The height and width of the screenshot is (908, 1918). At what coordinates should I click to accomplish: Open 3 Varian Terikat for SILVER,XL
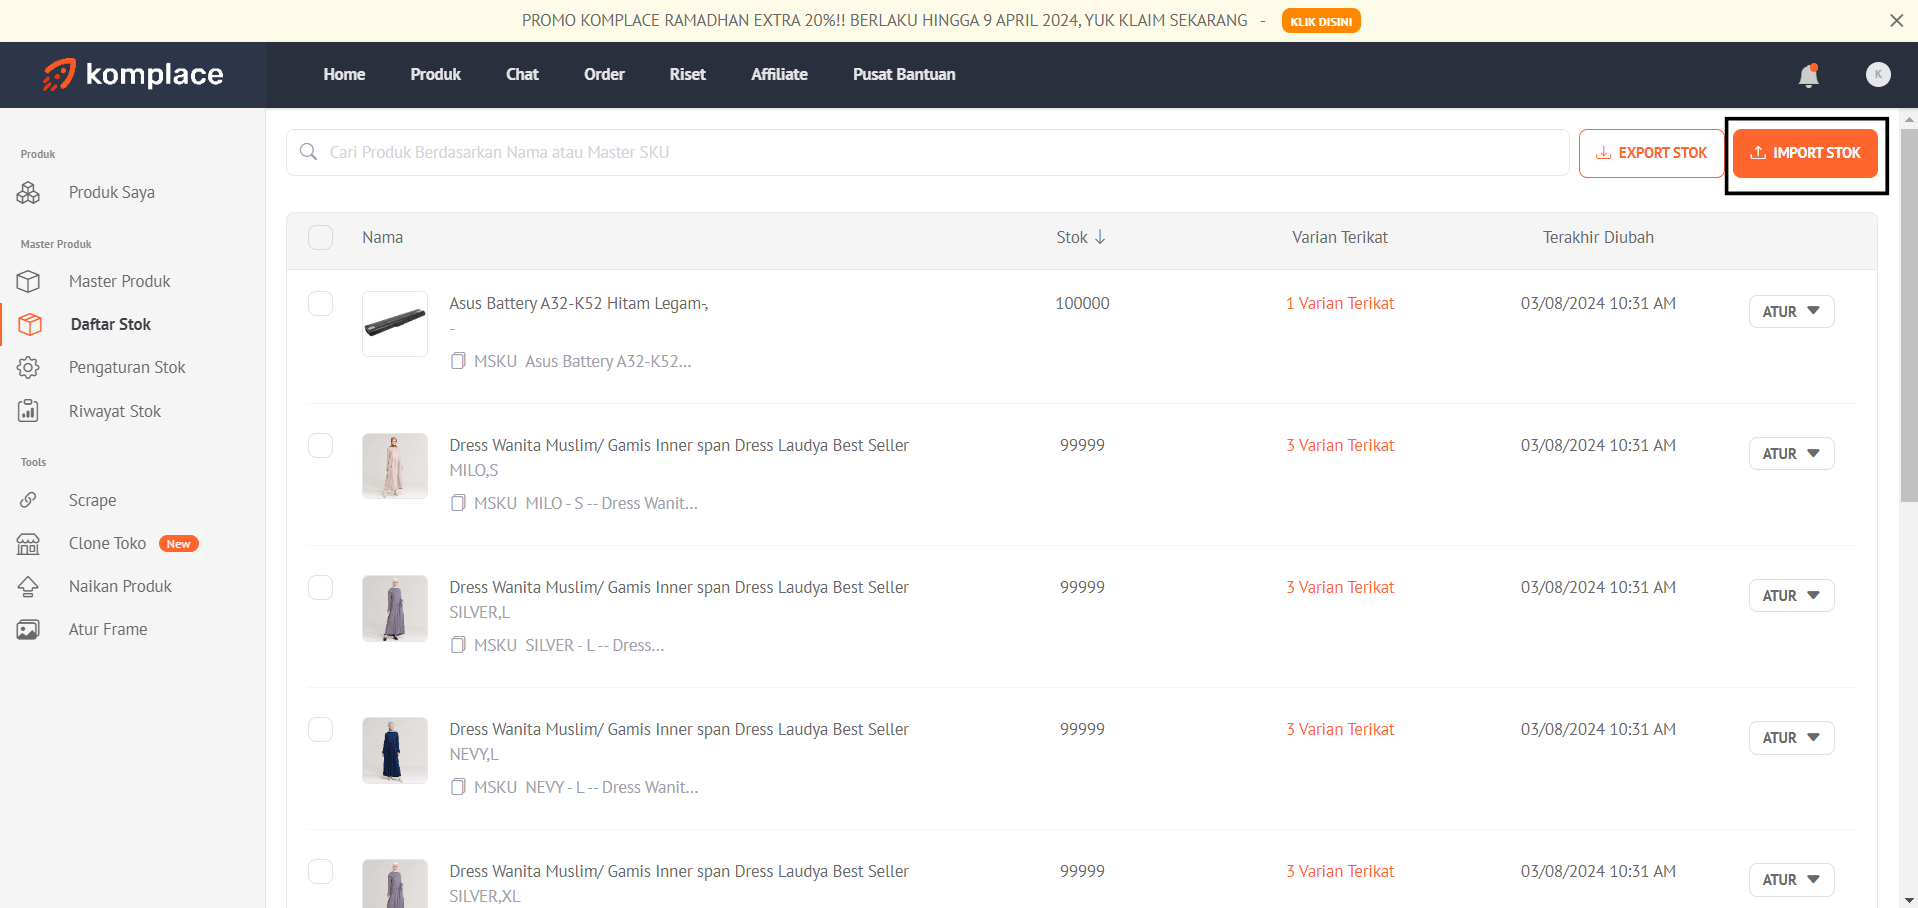1340,871
